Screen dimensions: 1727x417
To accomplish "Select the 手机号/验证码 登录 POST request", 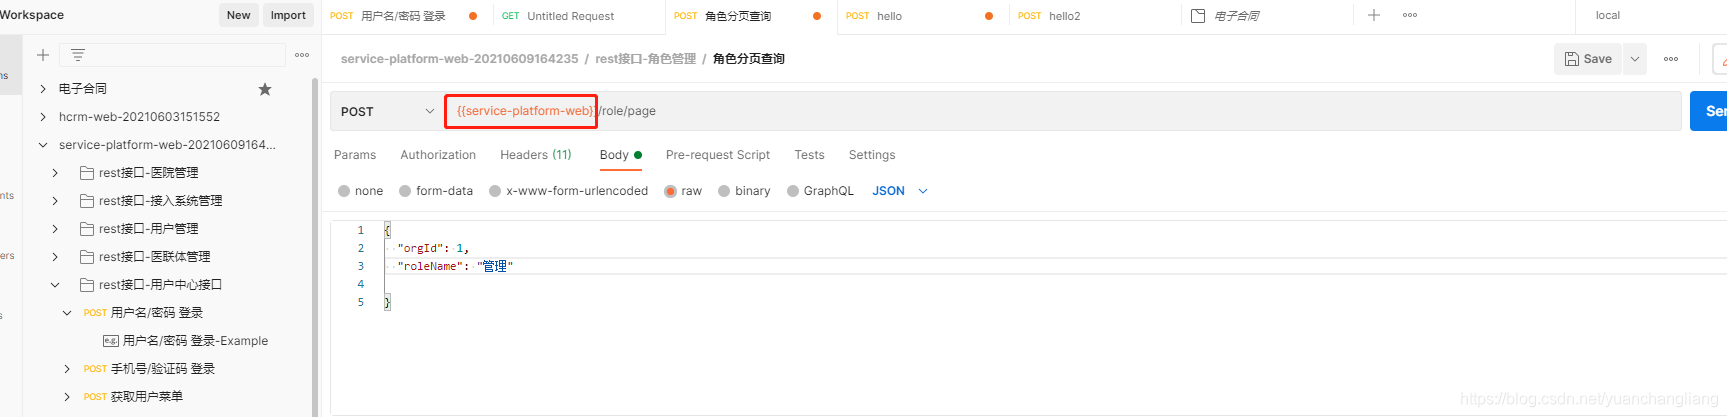I will [149, 369].
